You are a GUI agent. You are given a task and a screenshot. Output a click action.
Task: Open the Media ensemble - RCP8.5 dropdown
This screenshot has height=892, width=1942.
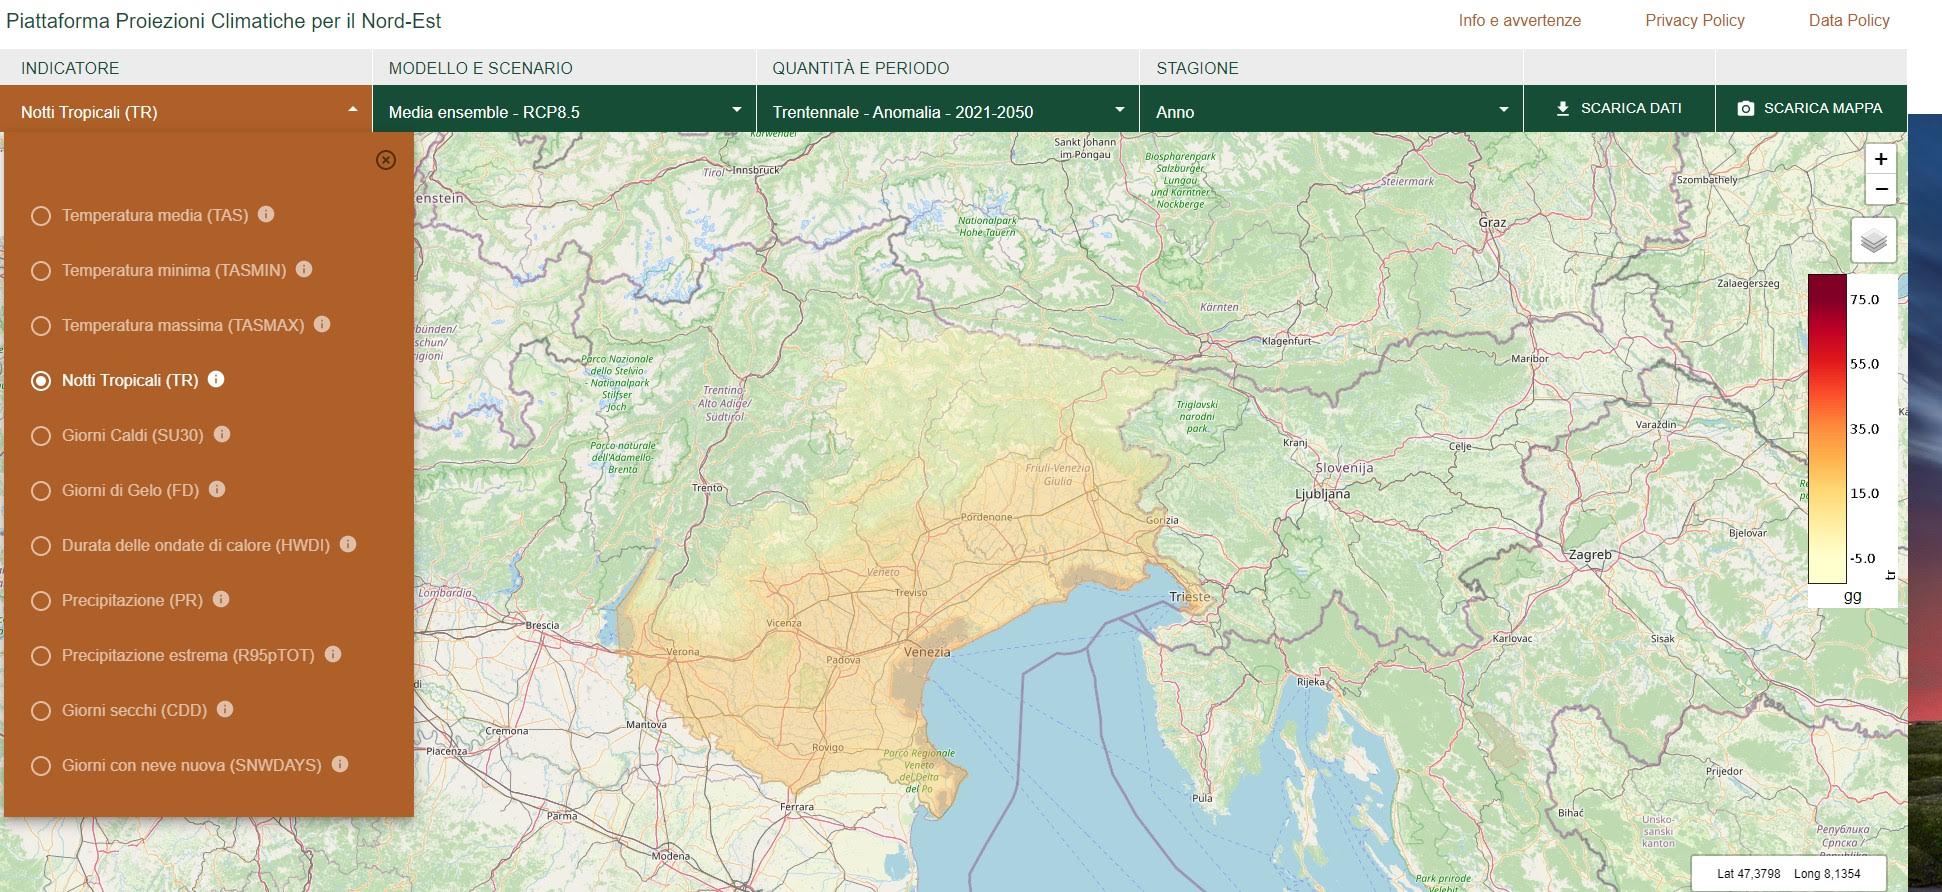point(564,110)
